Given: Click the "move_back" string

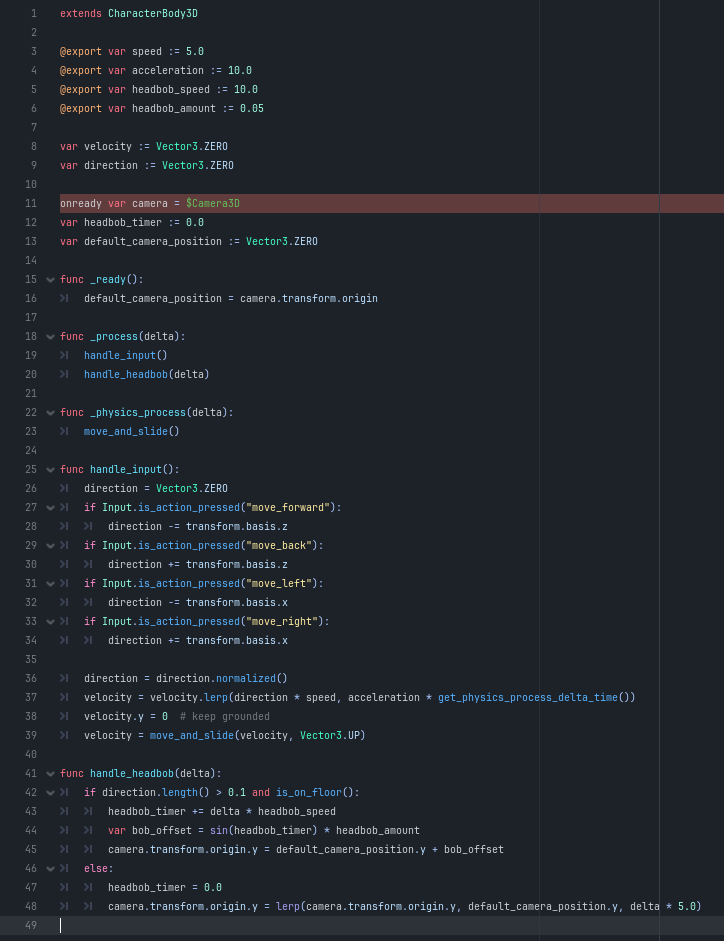Looking at the screenshot, I should tap(279, 546).
